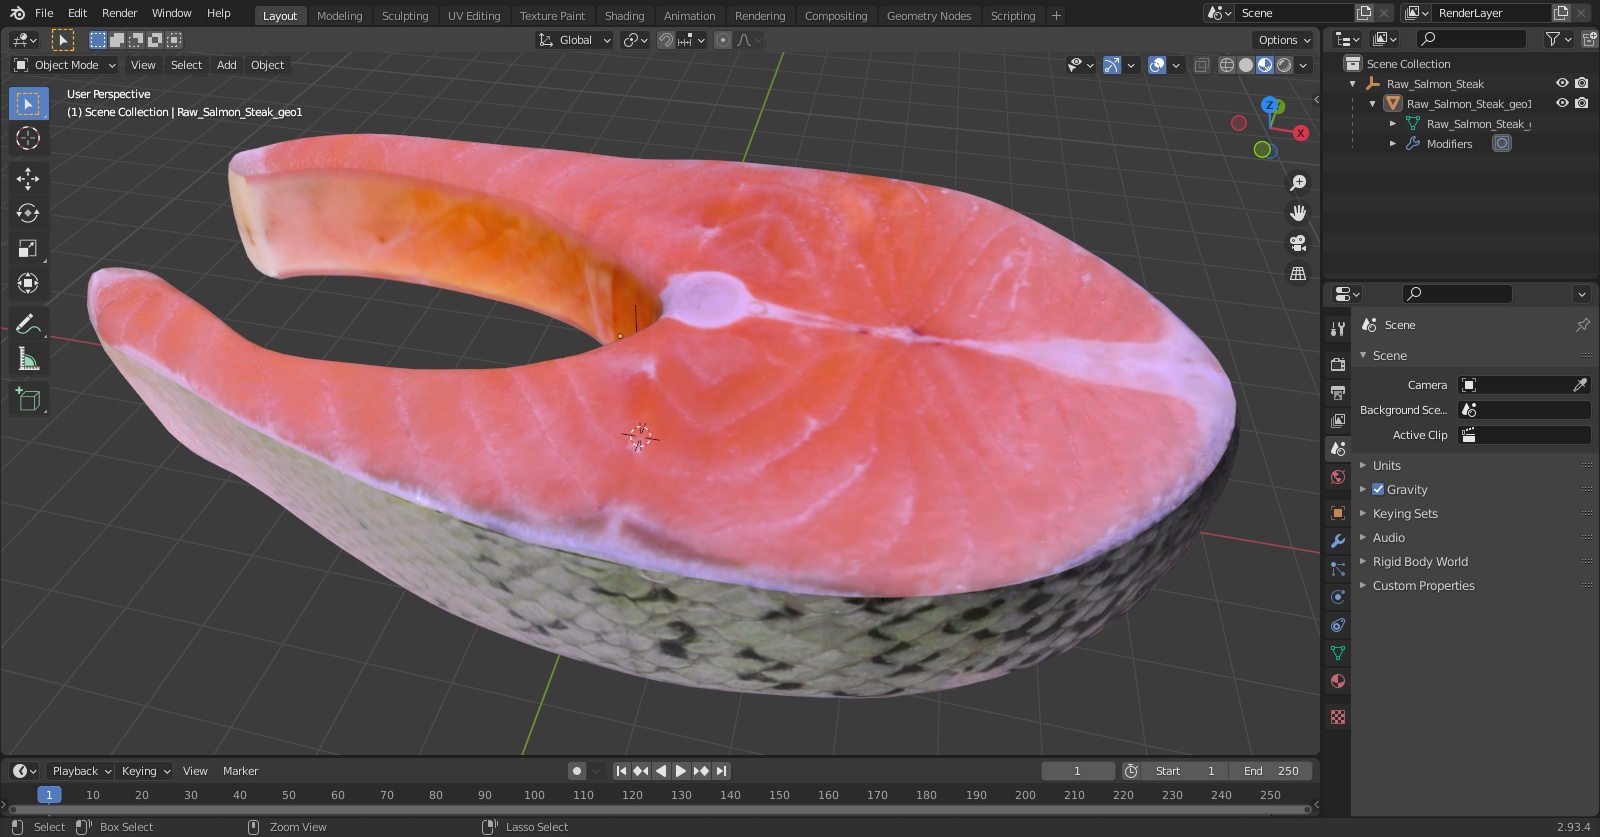The height and width of the screenshot is (837, 1600).
Task: Expand the Units panel
Action: (x=1386, y=465)
